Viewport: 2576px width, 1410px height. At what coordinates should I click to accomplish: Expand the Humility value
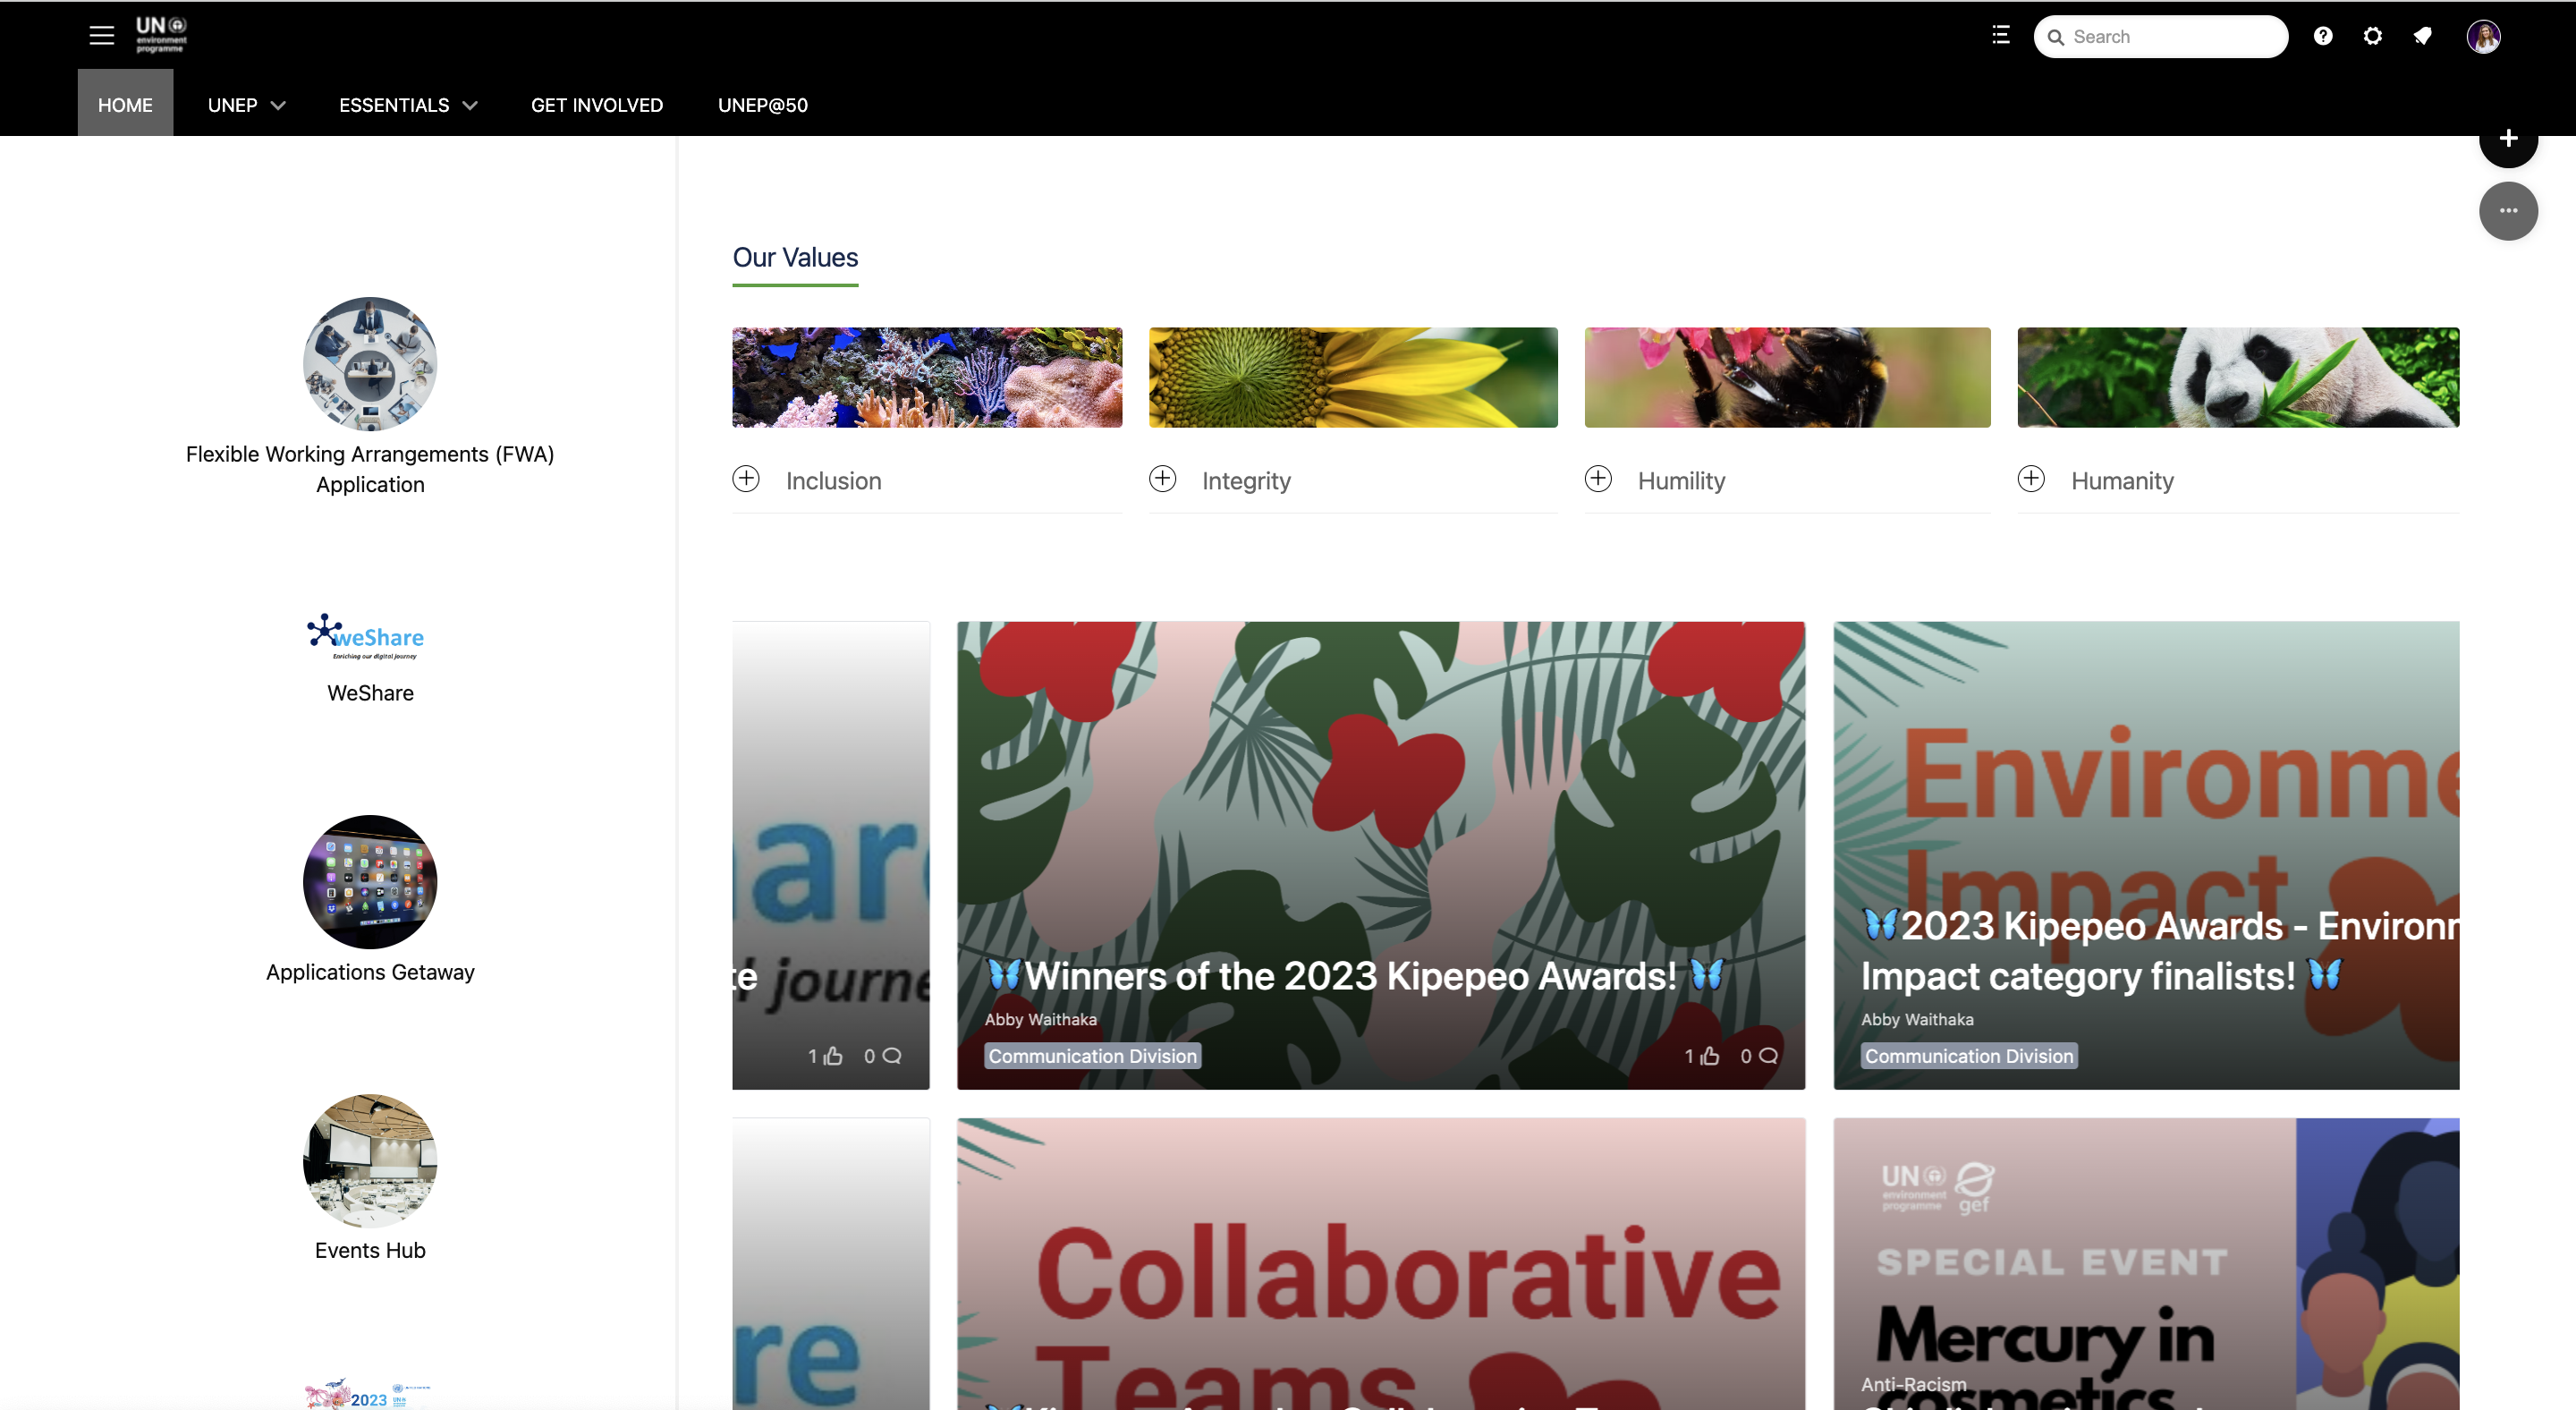pyautogui.click(x=1598, y=479)
